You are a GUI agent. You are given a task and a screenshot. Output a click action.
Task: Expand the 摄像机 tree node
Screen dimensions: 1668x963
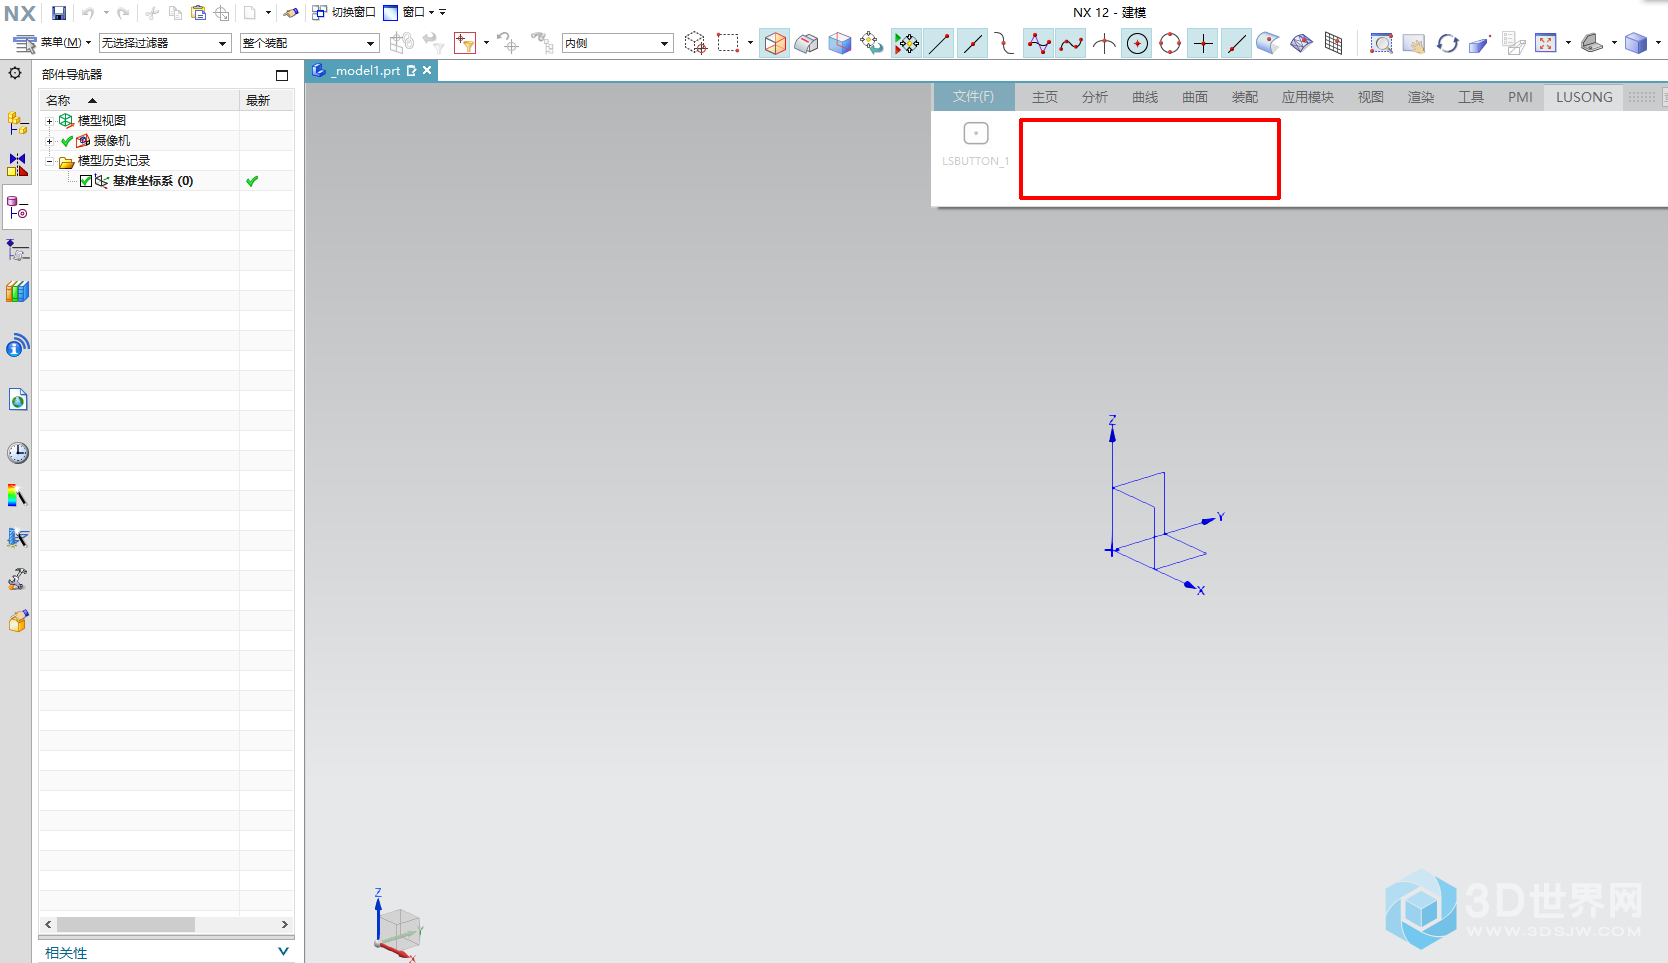(49, 141)
